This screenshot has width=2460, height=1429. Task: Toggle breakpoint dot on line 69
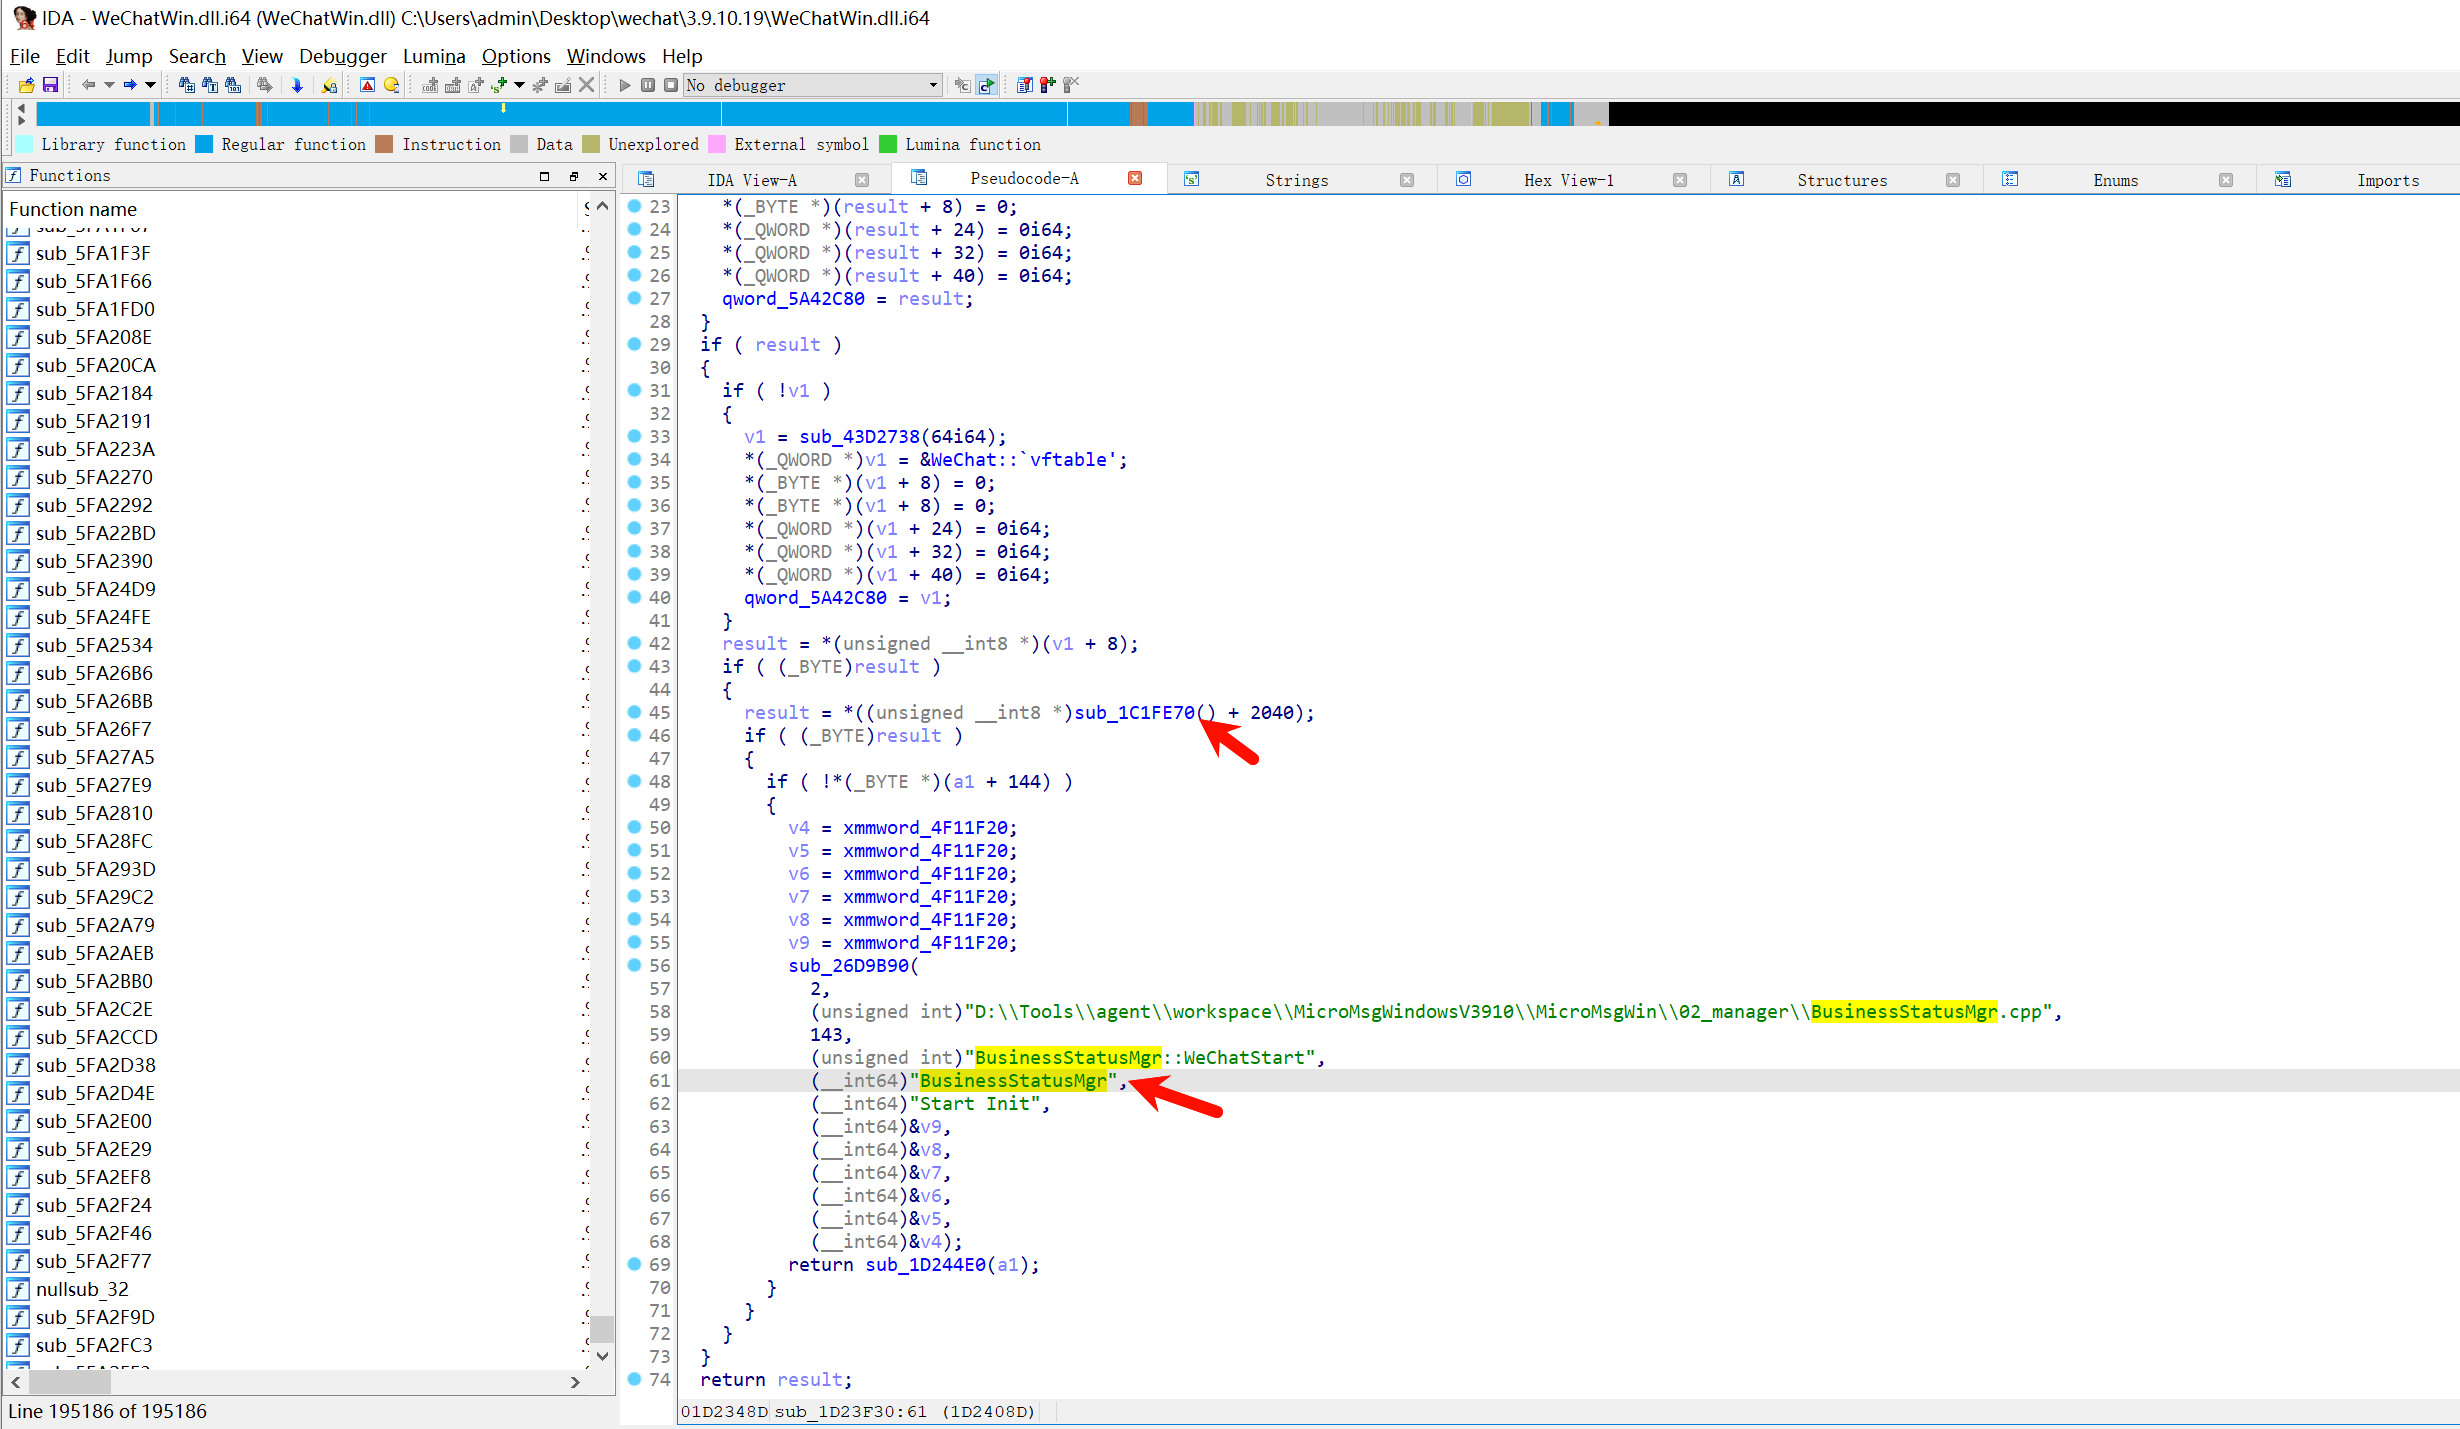coord(634,1264)
